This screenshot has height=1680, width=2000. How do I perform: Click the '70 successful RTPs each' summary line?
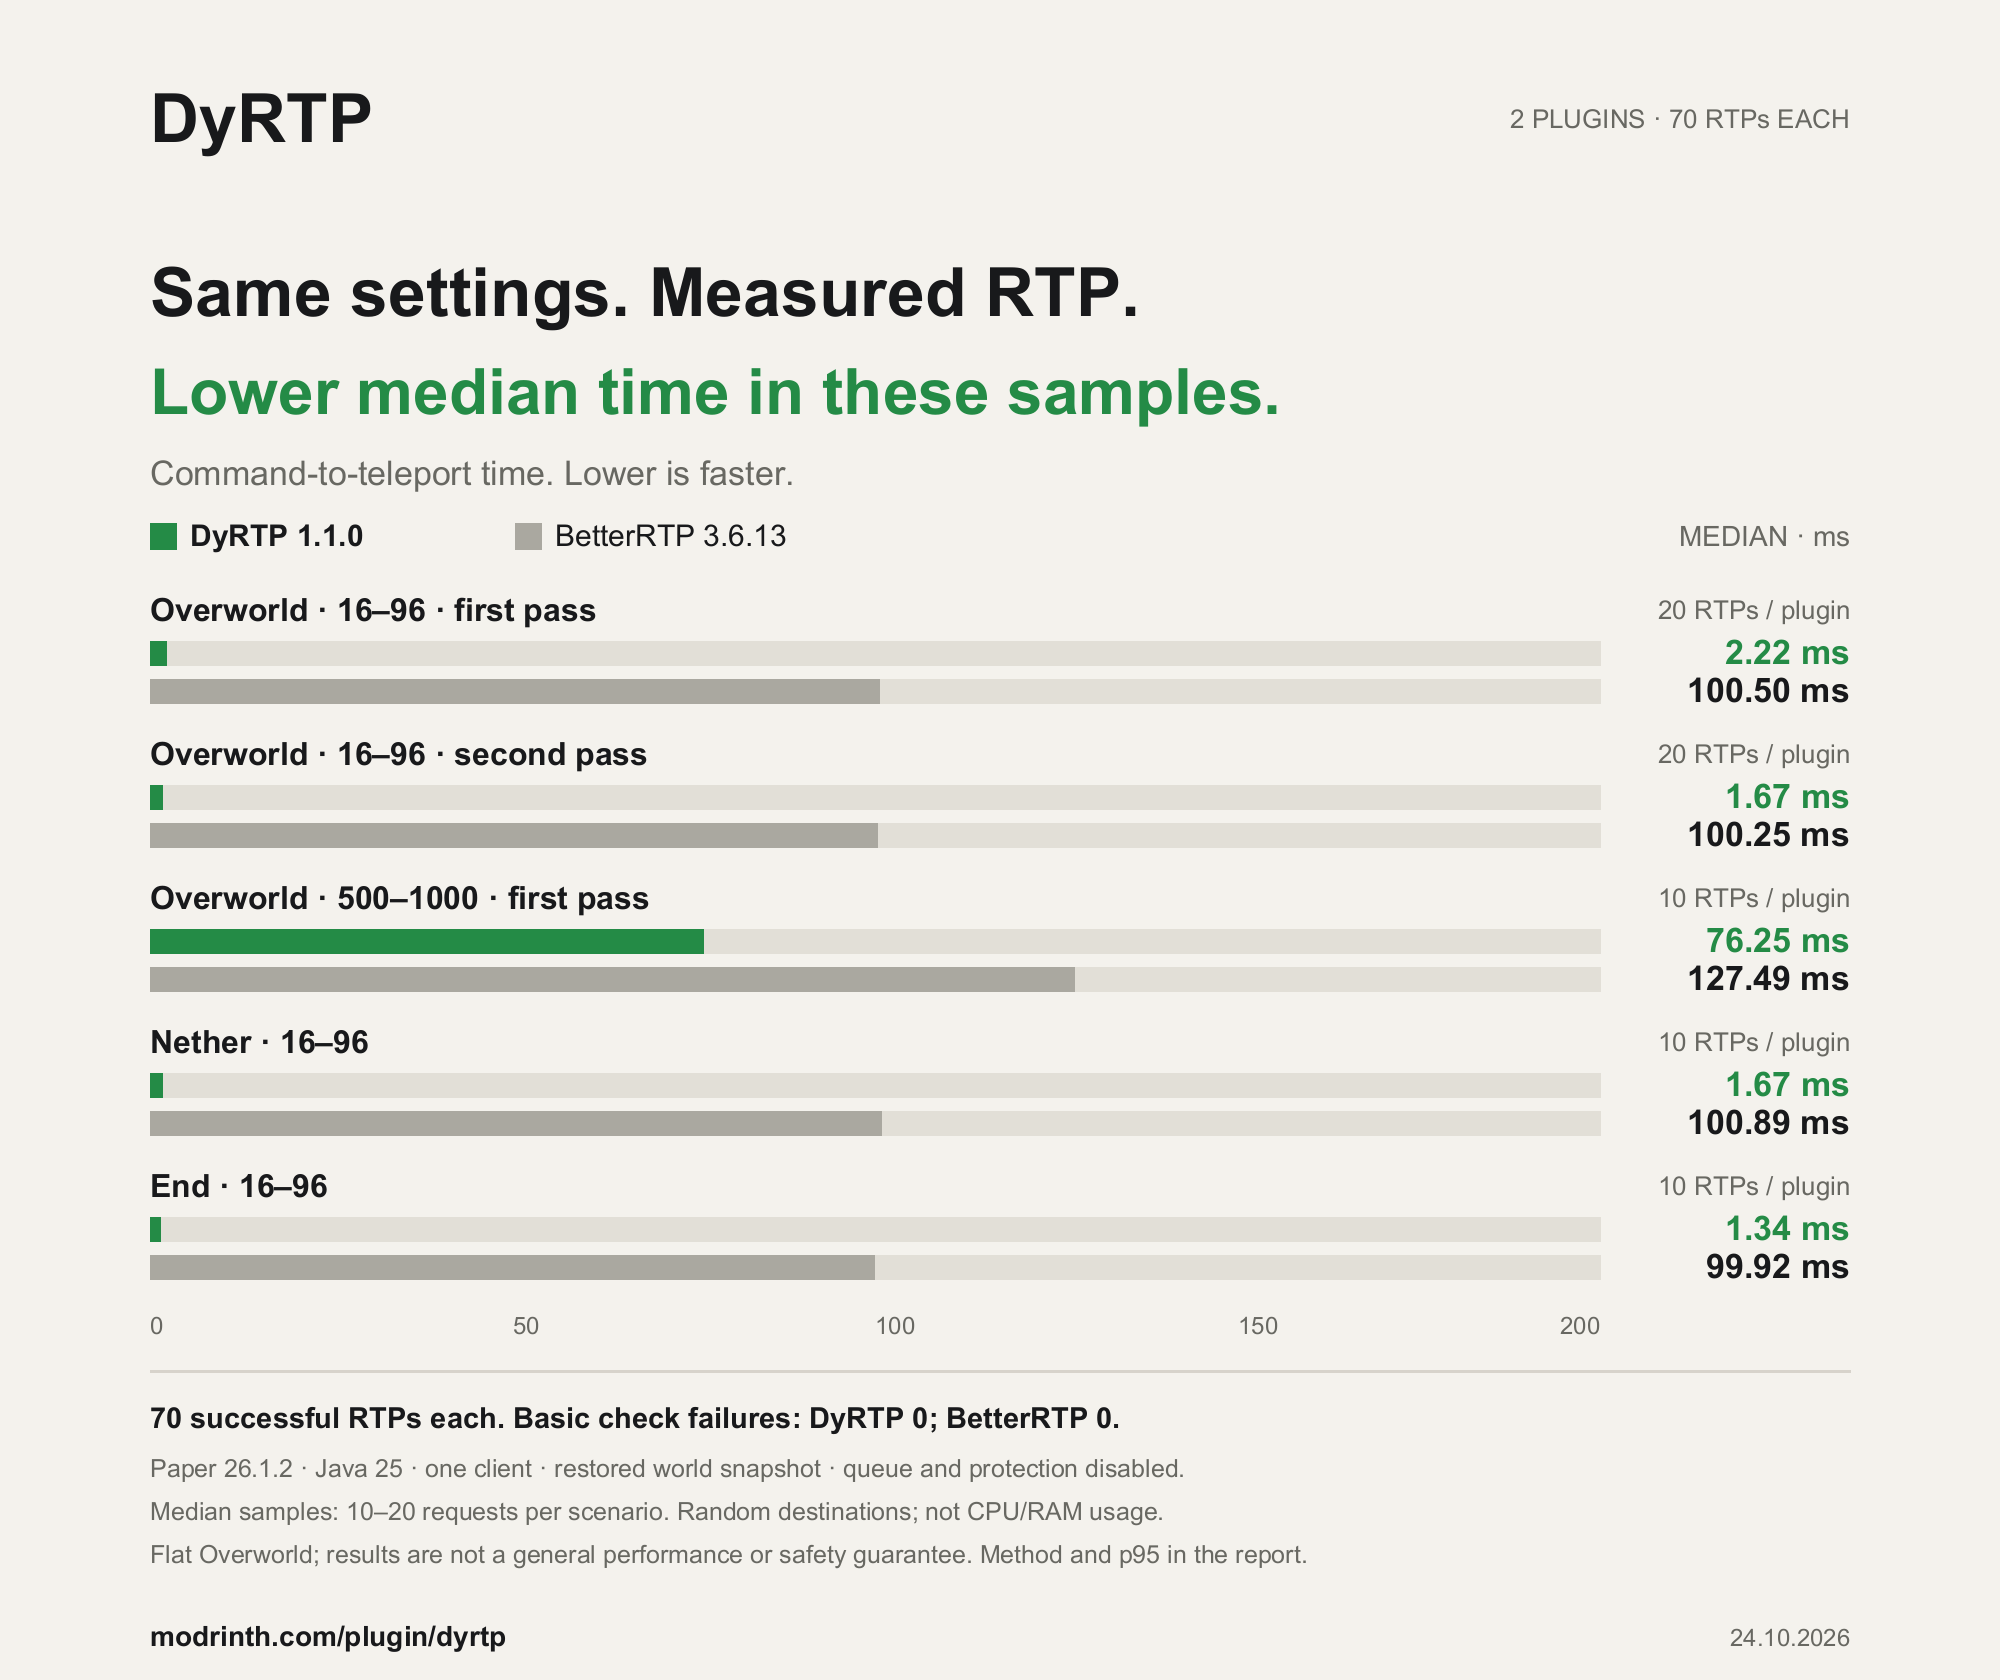click(x=635, y=1419)
